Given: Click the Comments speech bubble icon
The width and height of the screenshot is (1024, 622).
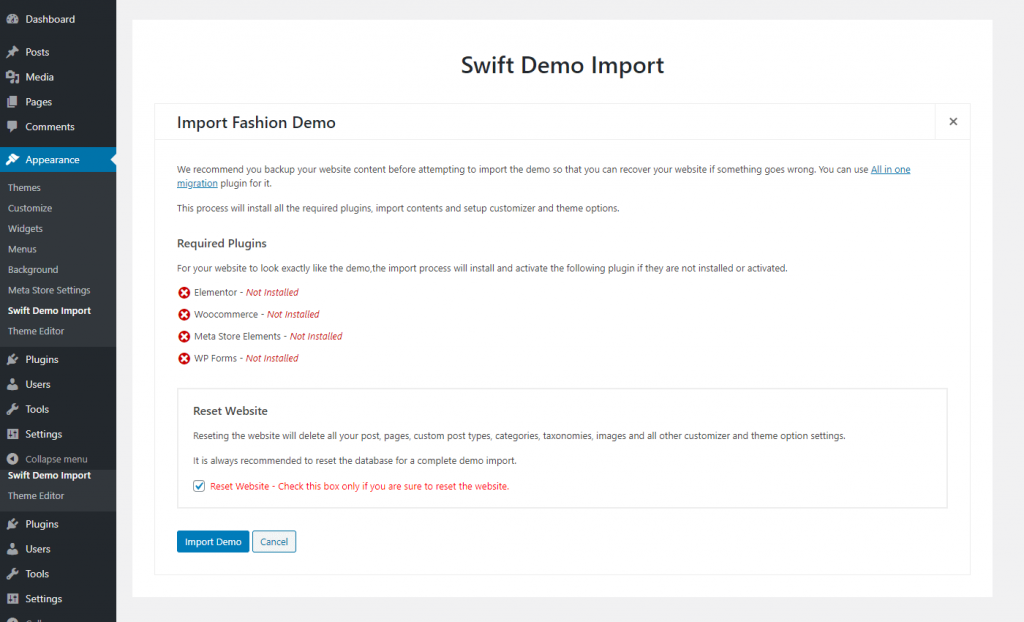Looking at the screenshot, I should 12,127.
